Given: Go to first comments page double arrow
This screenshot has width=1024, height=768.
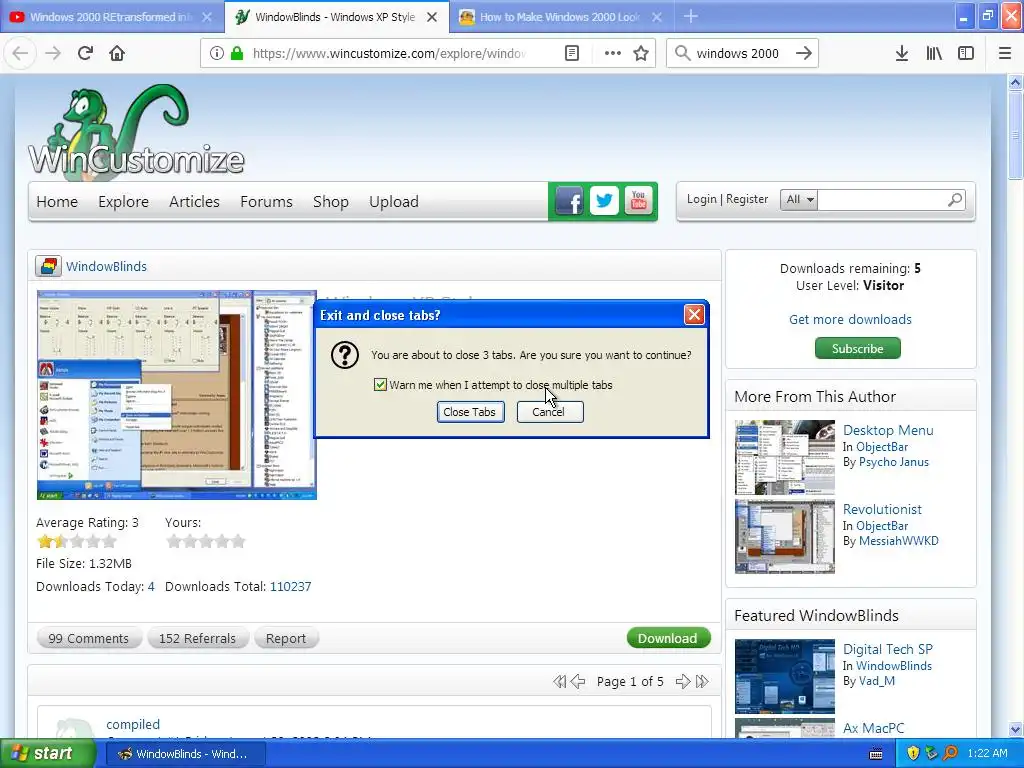Looking at the screenshot, I should (x=560, y=682).
